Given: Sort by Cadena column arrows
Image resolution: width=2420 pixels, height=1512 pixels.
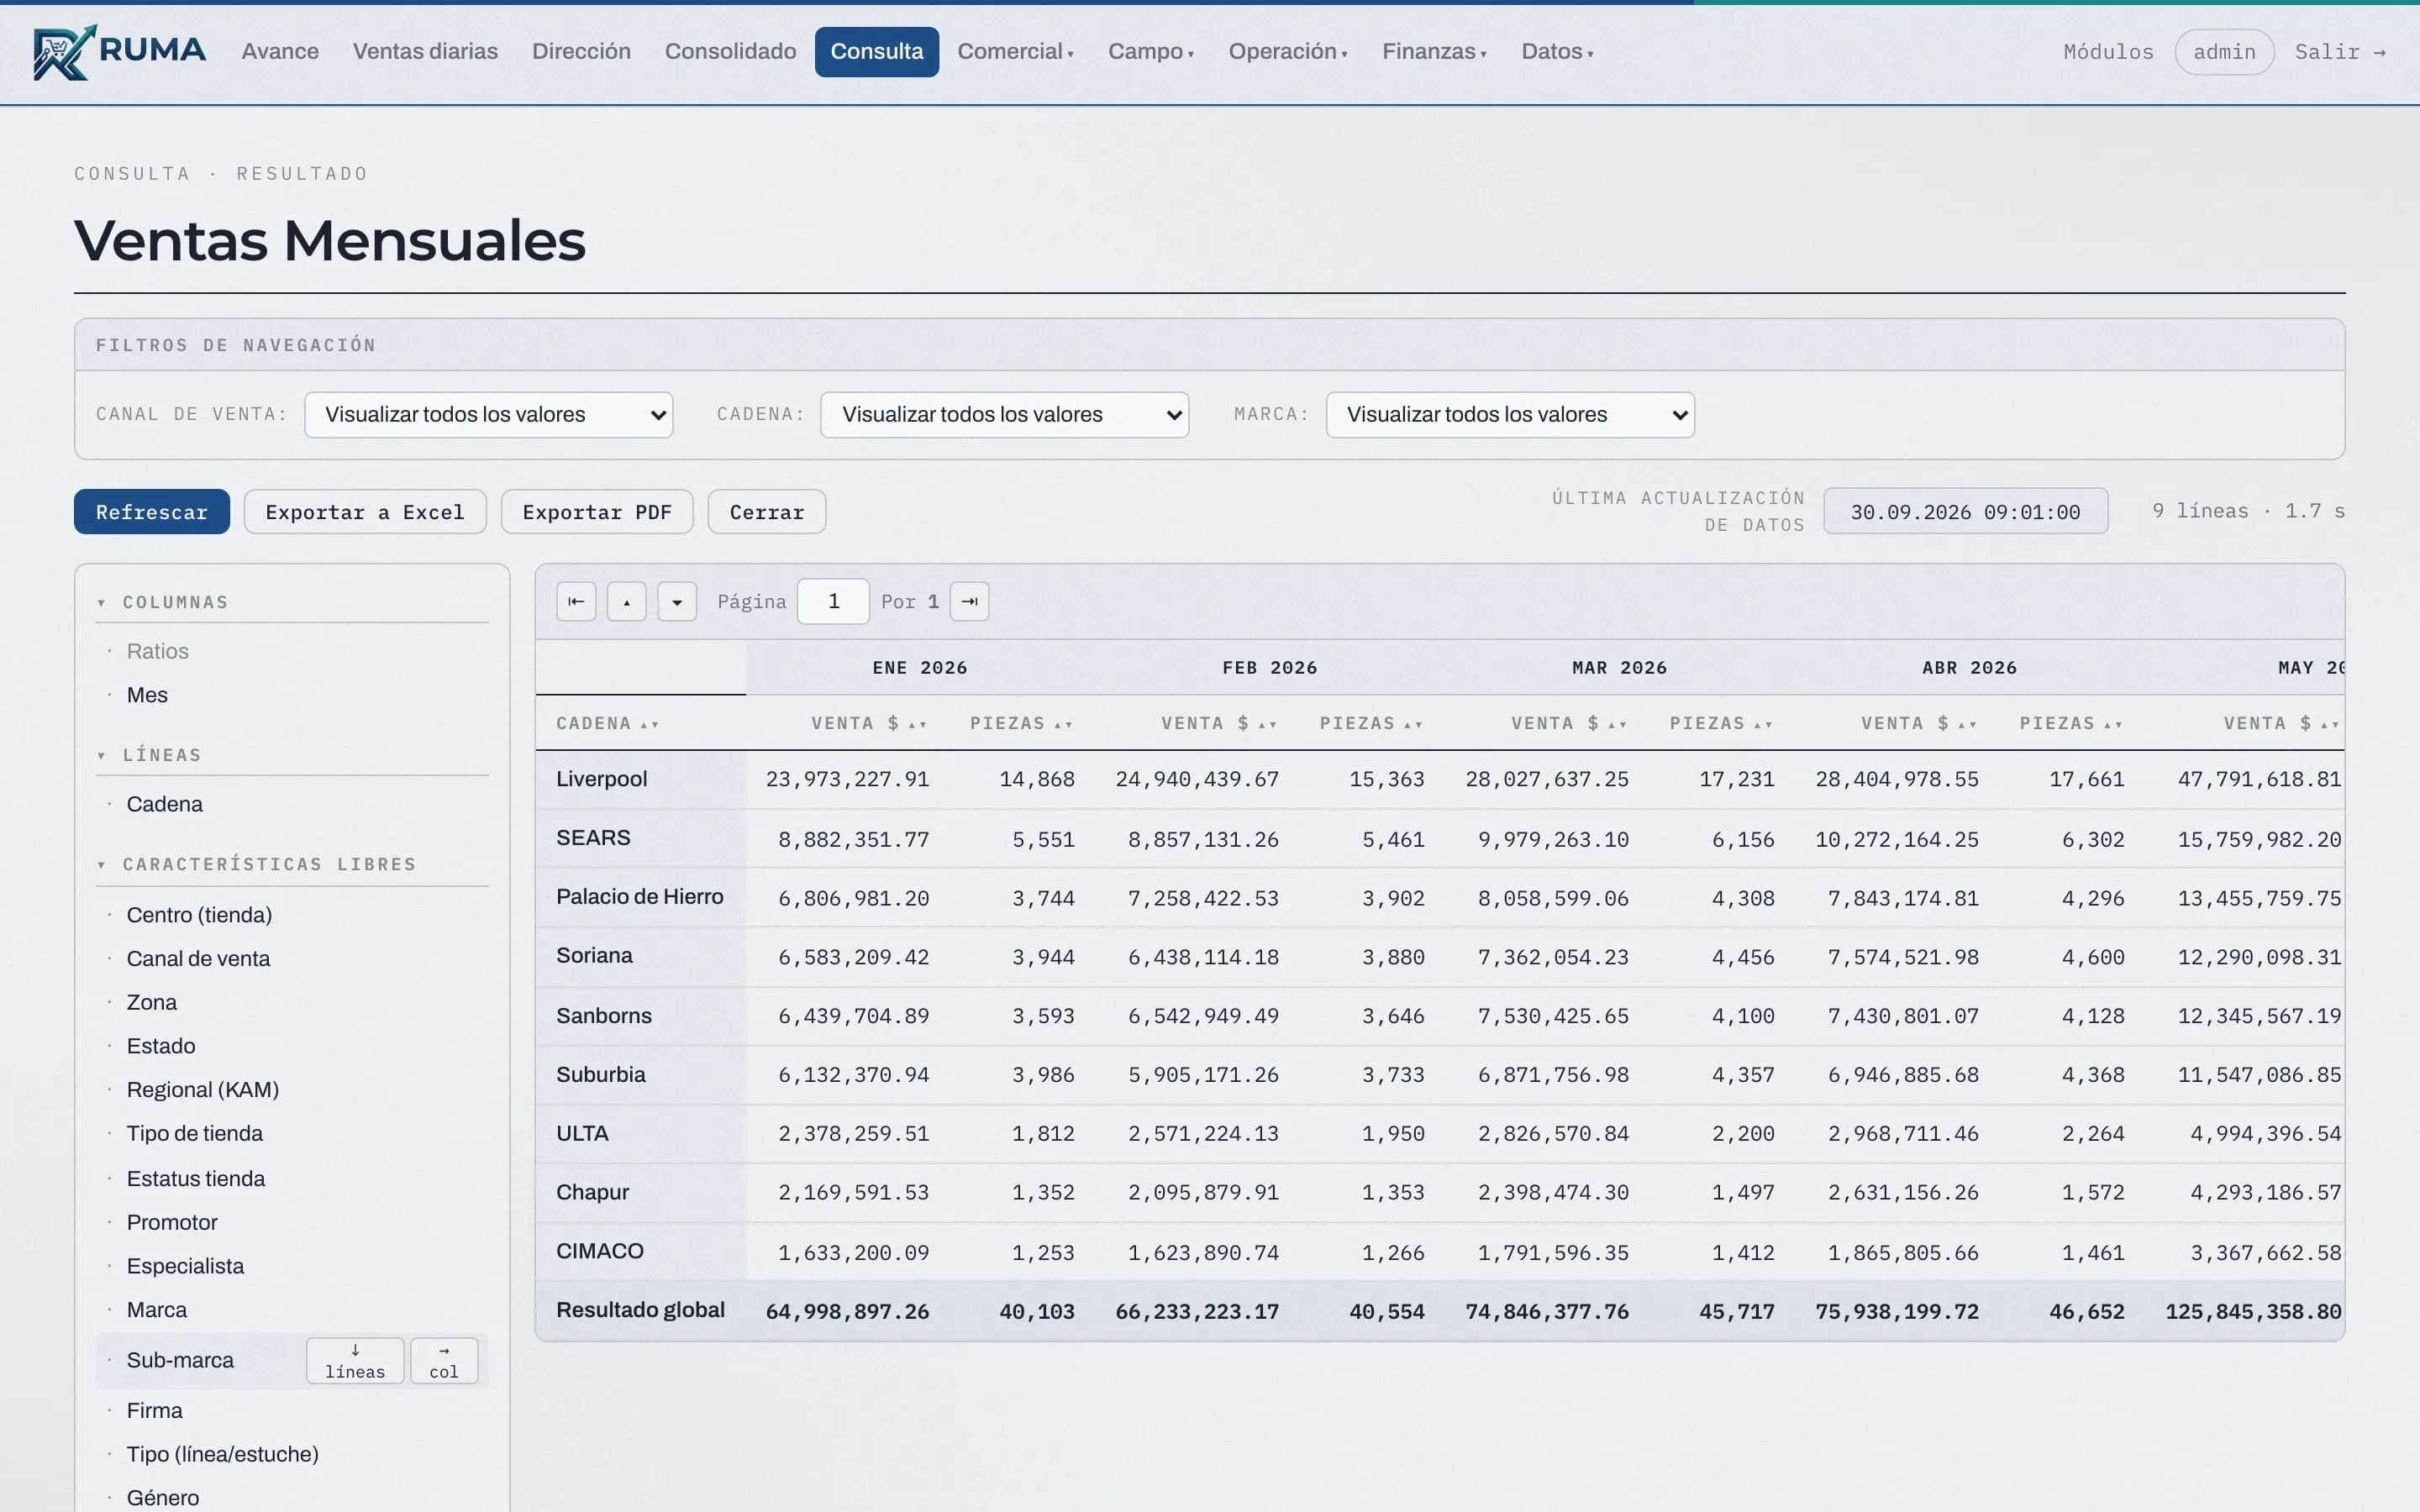Looking at the screenshot, I should click(650, 724).
